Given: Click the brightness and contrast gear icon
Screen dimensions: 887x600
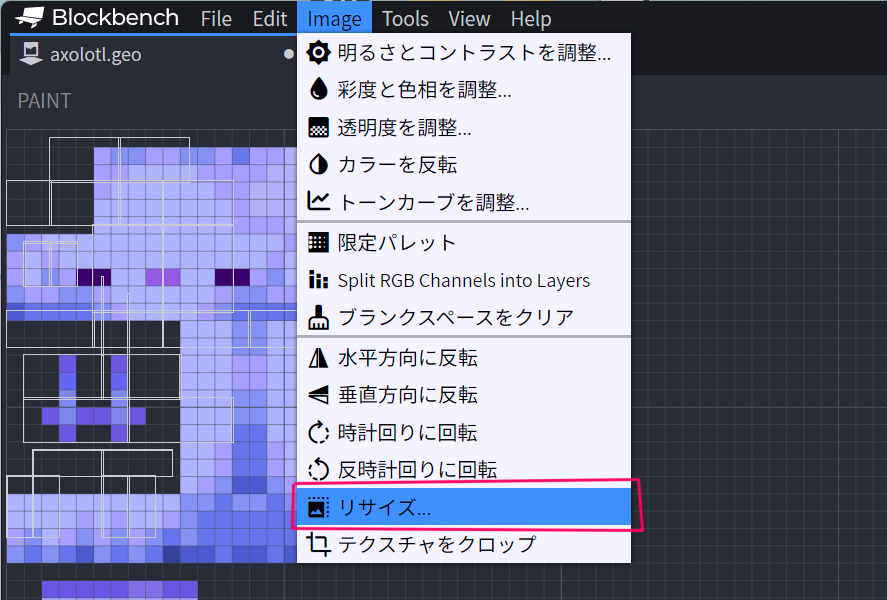Looking at the screenshot, I should [318, 52].
